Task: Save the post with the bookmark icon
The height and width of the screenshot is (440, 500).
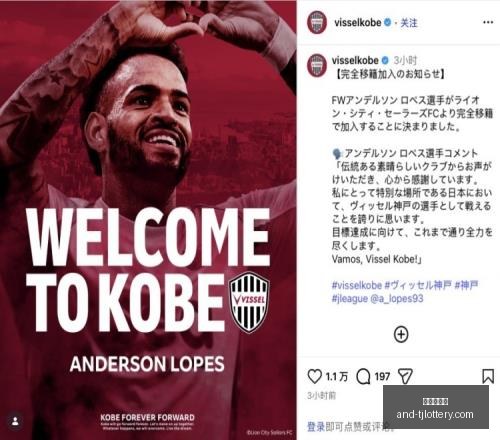Action: 488,376
